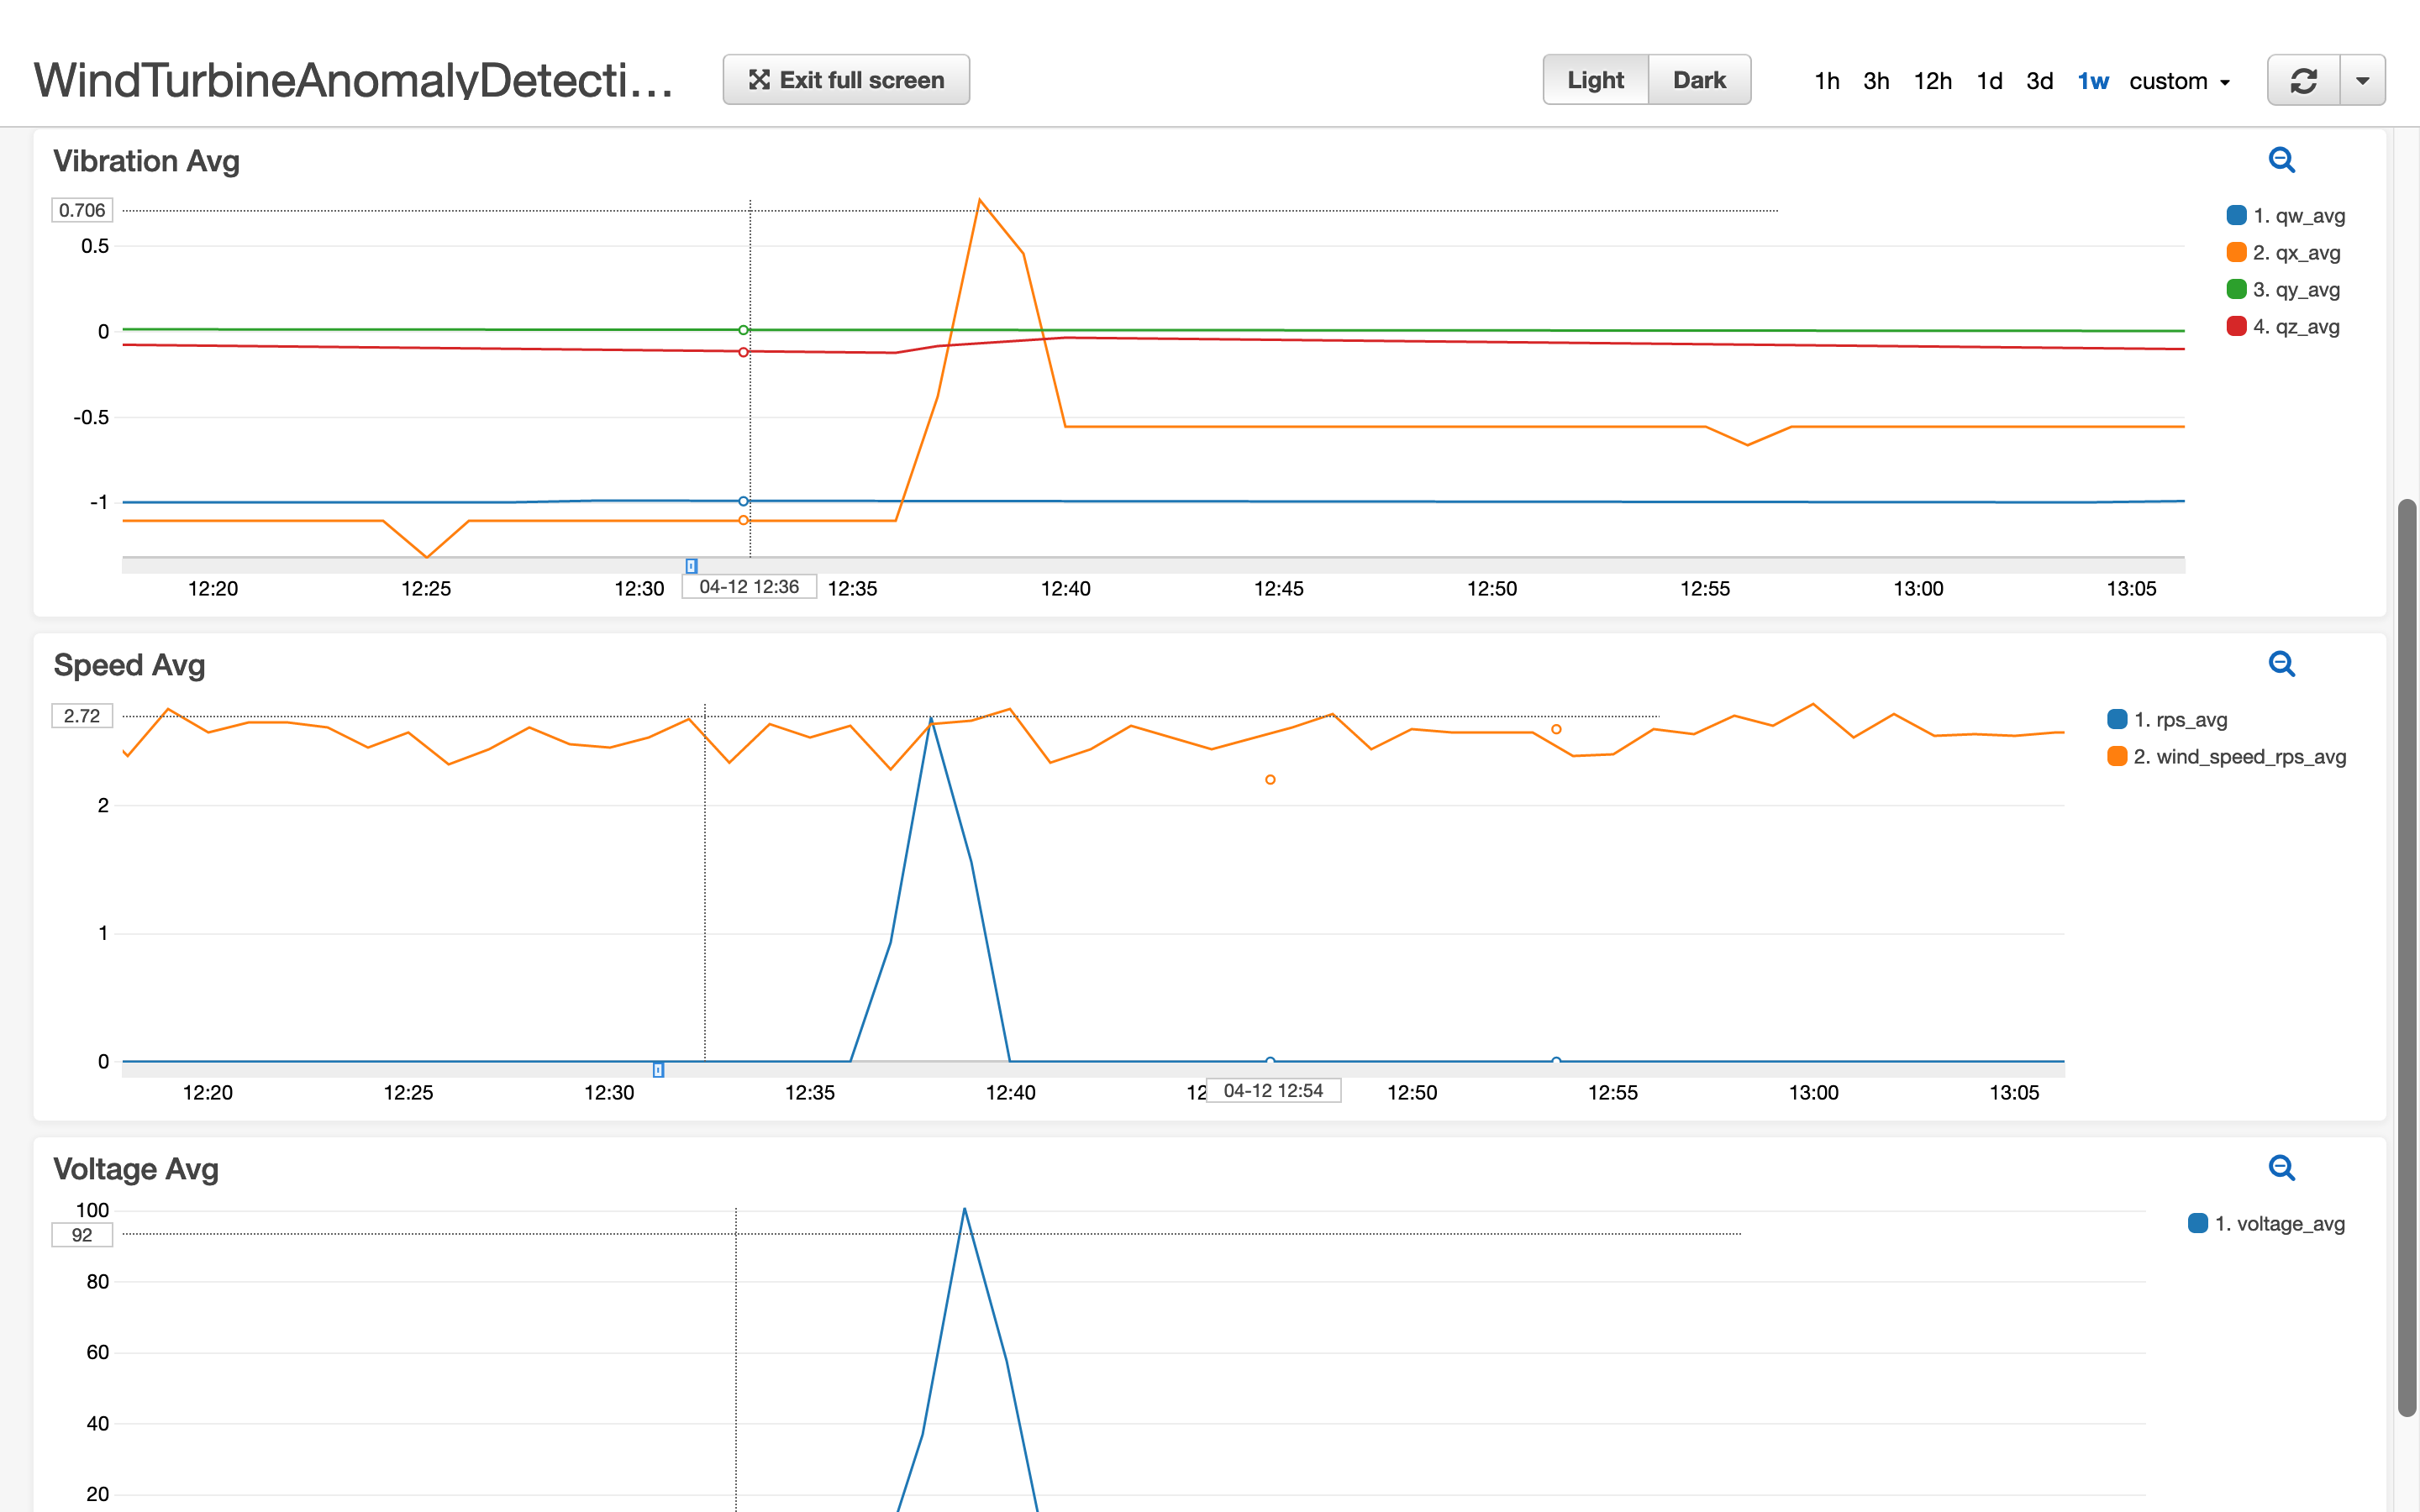The width and height of the screenshot is (2420, 1512).
Task: Click the Voltage Avg zoom-out magnifier icon
Action: 2281,1168
